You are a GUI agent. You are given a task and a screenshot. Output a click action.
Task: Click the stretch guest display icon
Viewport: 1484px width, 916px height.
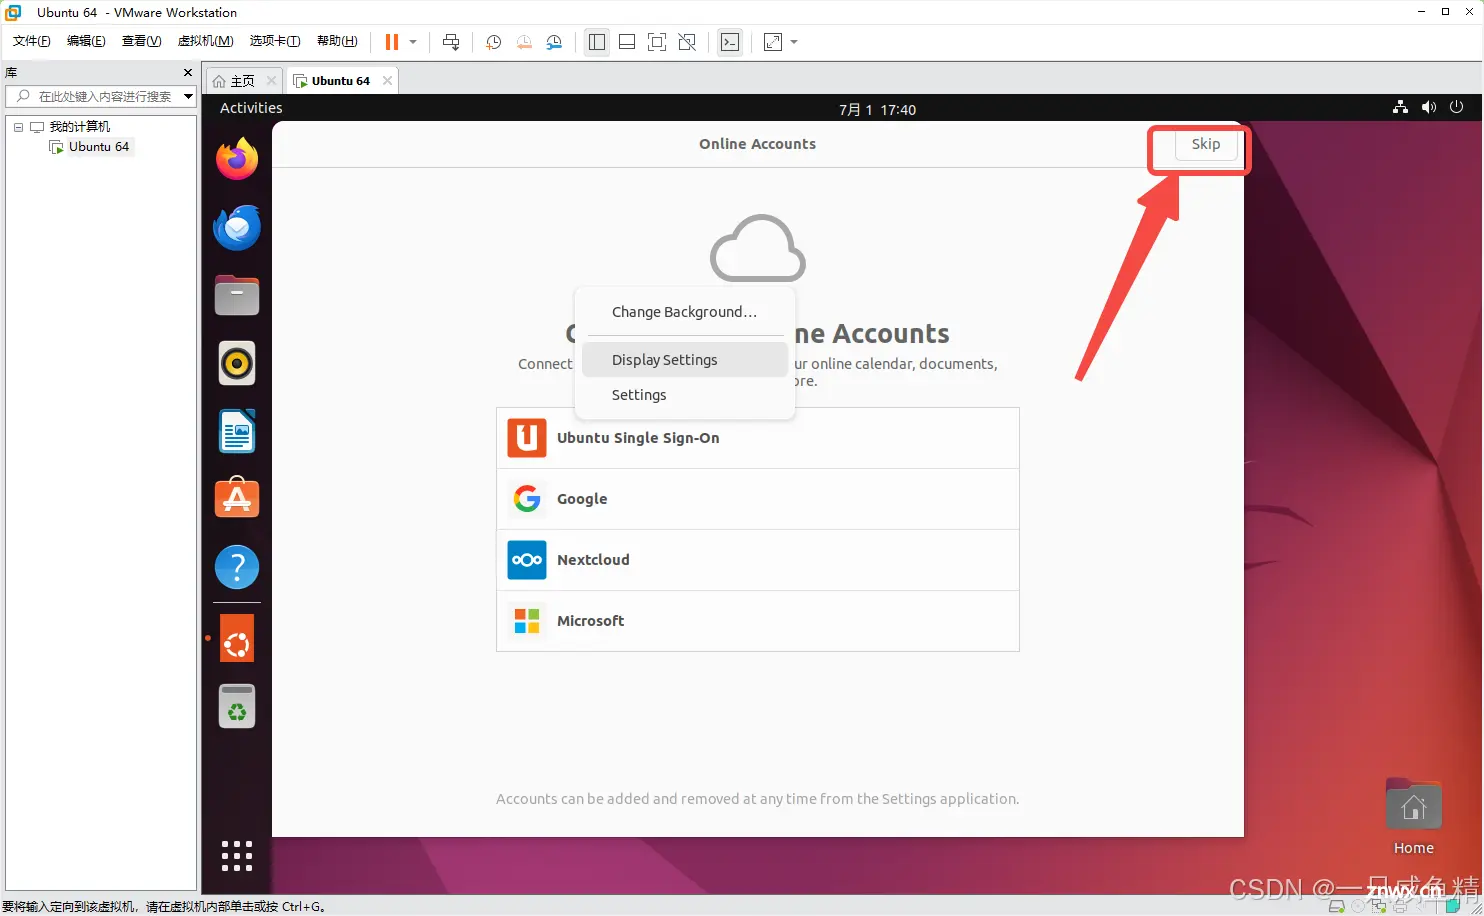tap(773, 42)
